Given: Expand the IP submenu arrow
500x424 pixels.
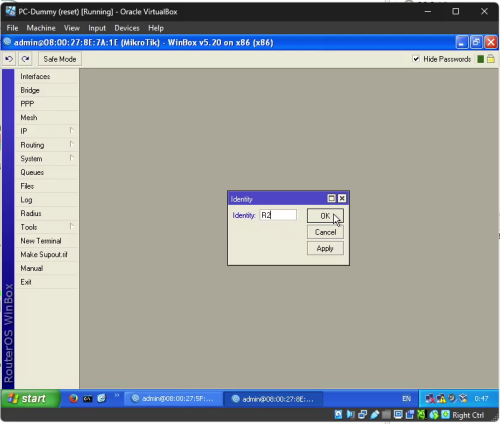Looking at the screenshot, I should [x=71, y=130].
